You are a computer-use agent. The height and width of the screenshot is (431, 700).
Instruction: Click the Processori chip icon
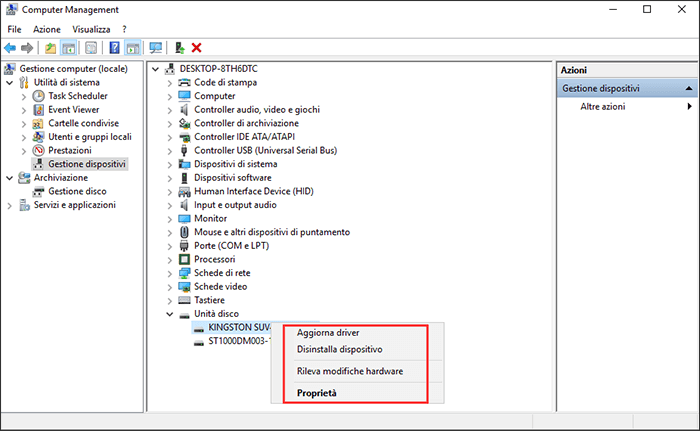(184, 259)
